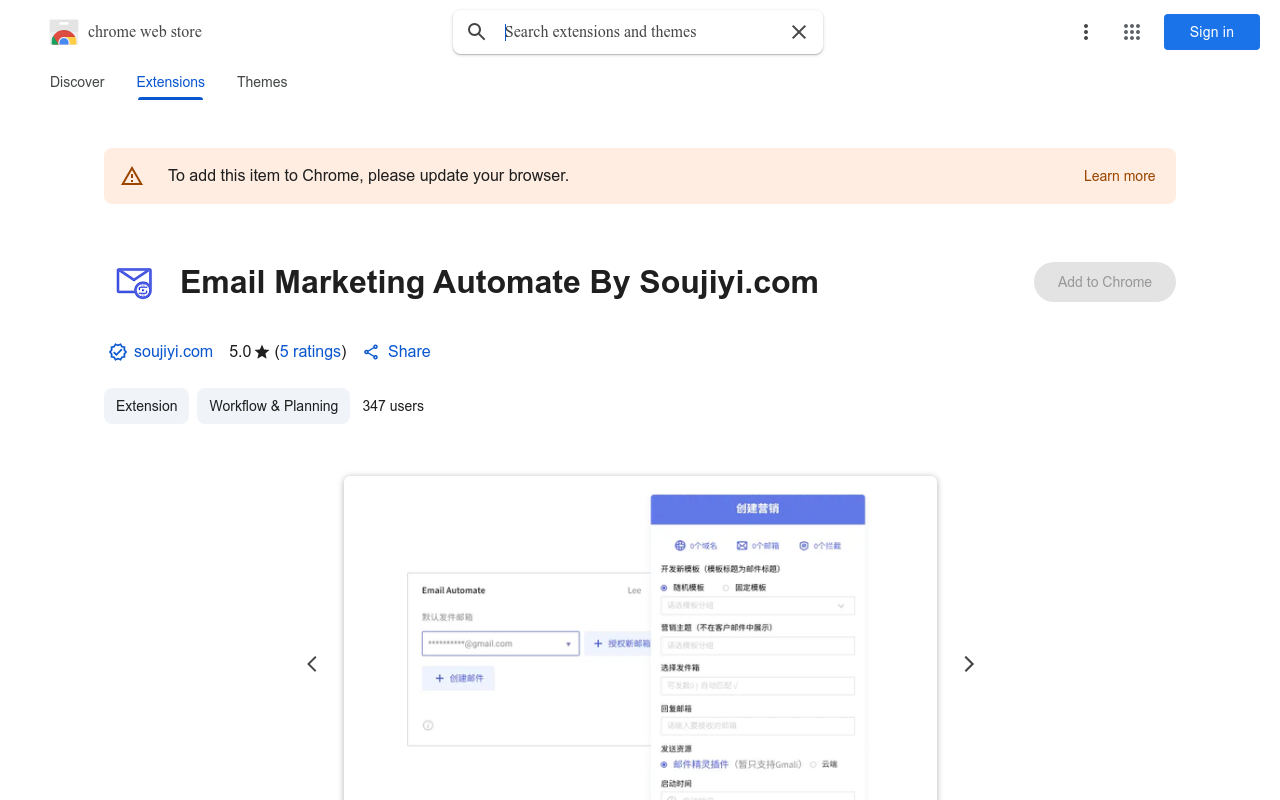Screen dimensions: 1280x800
Task: Switch to the Themes tab
Action: click(x=262, y=82)
